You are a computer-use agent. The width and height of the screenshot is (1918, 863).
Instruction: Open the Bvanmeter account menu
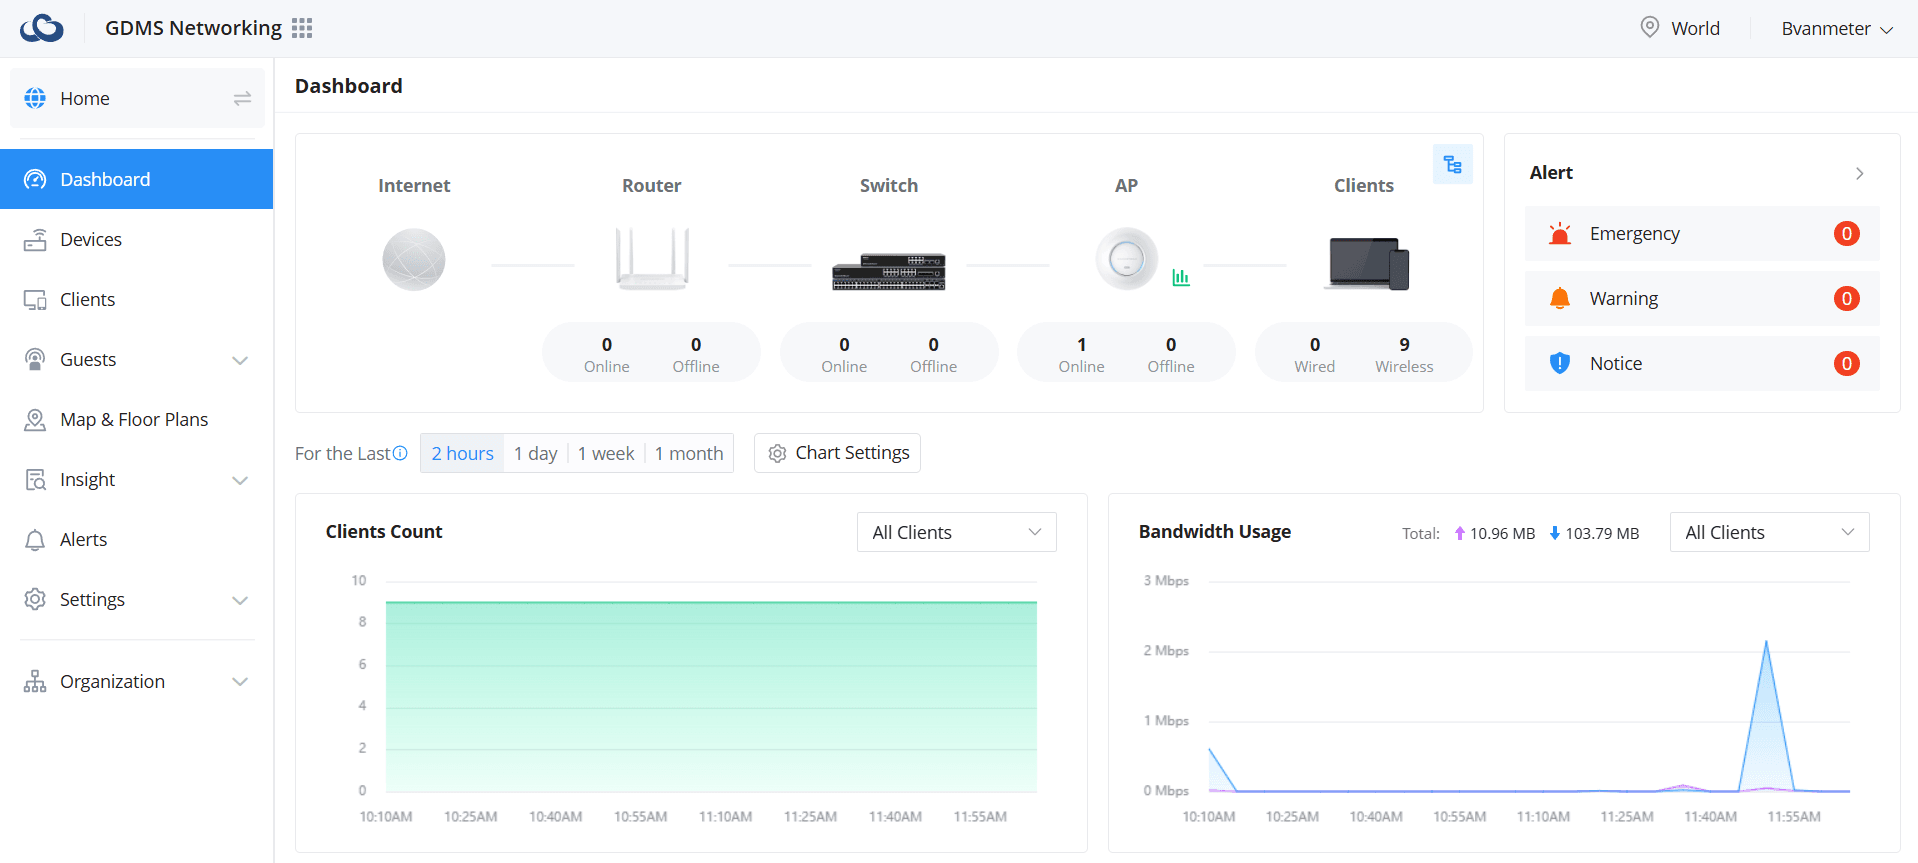(1837, 28)
